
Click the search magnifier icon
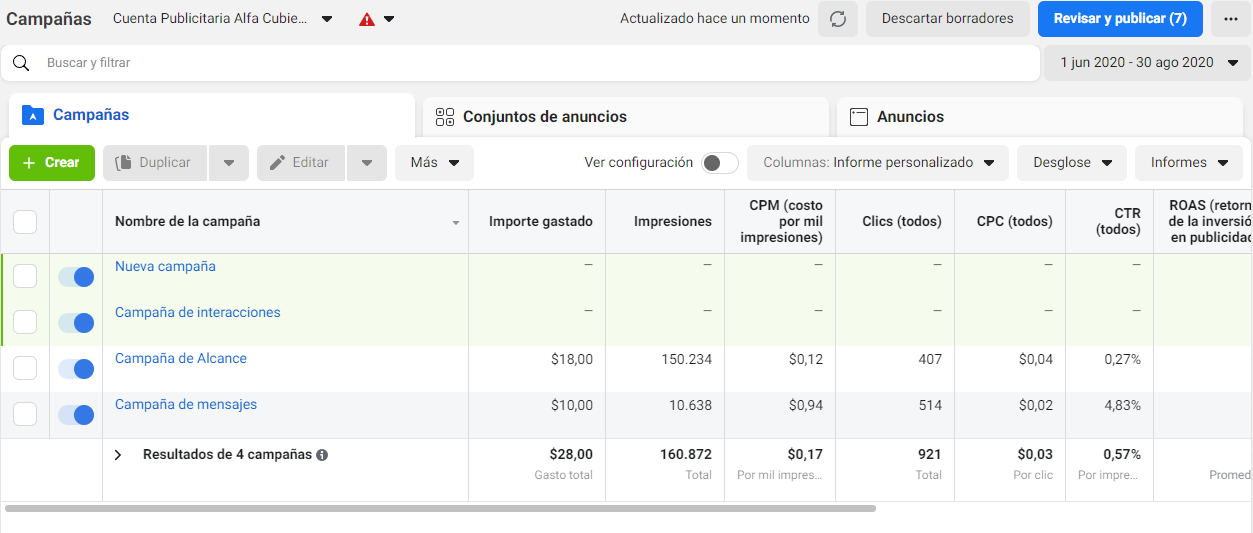[21, 63]
